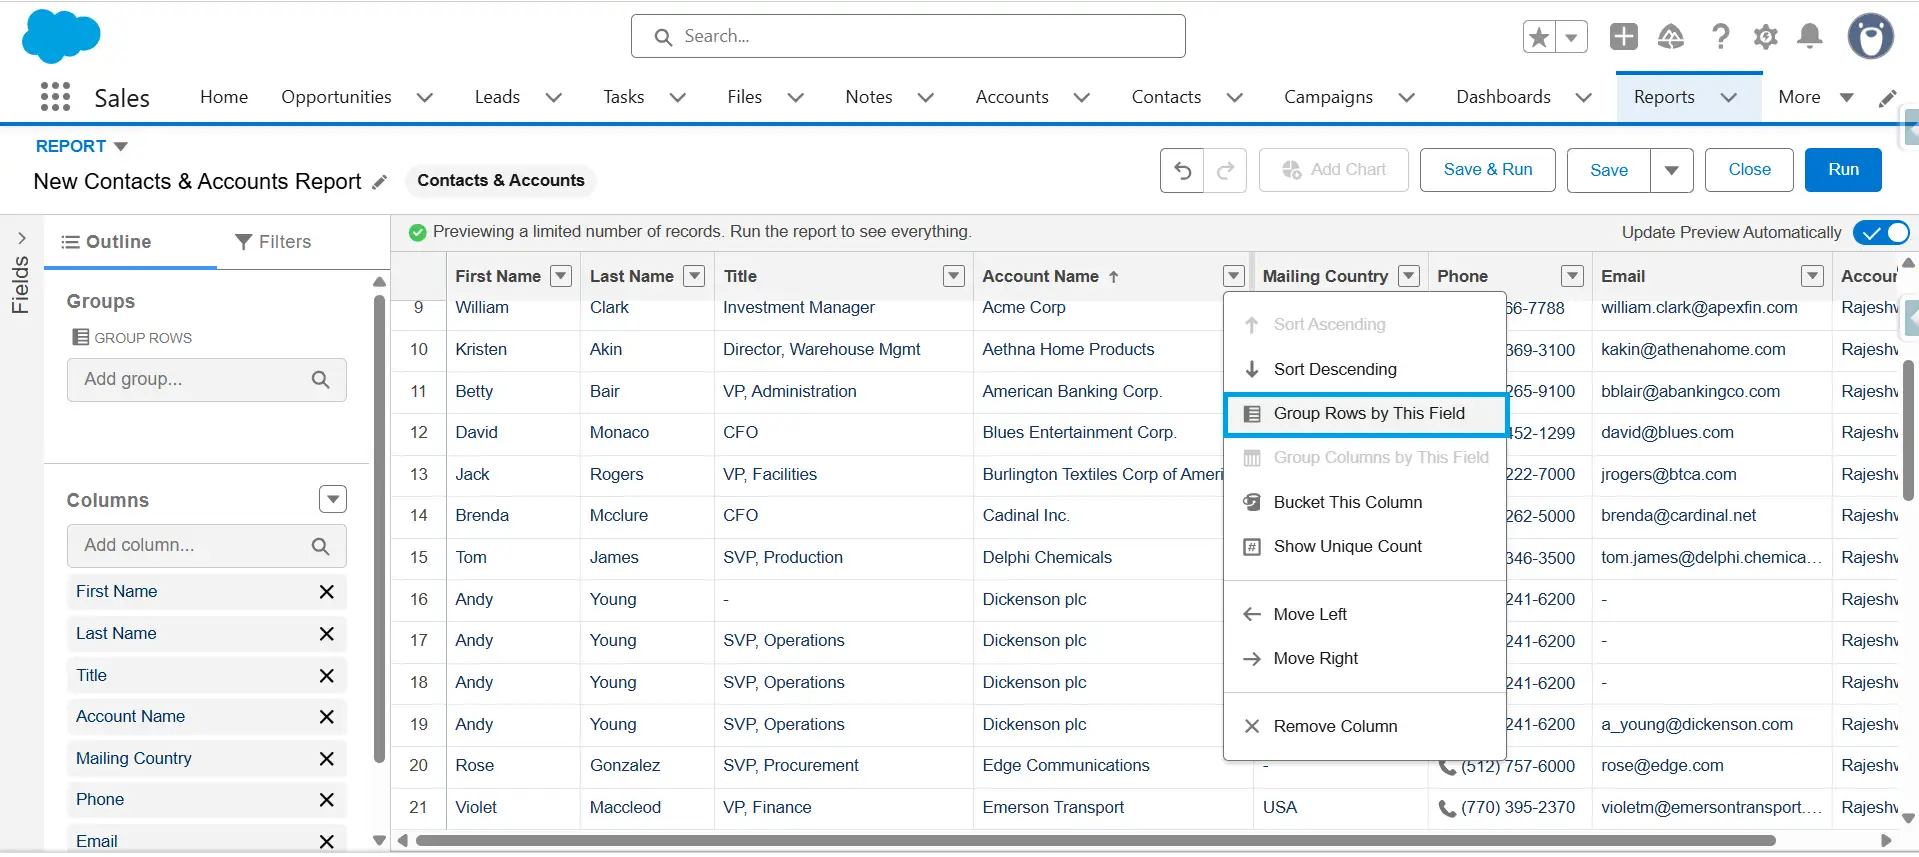
Task: Remove Last Name column from Columns list
Action: pyautogui.click(x=326, y=634)
